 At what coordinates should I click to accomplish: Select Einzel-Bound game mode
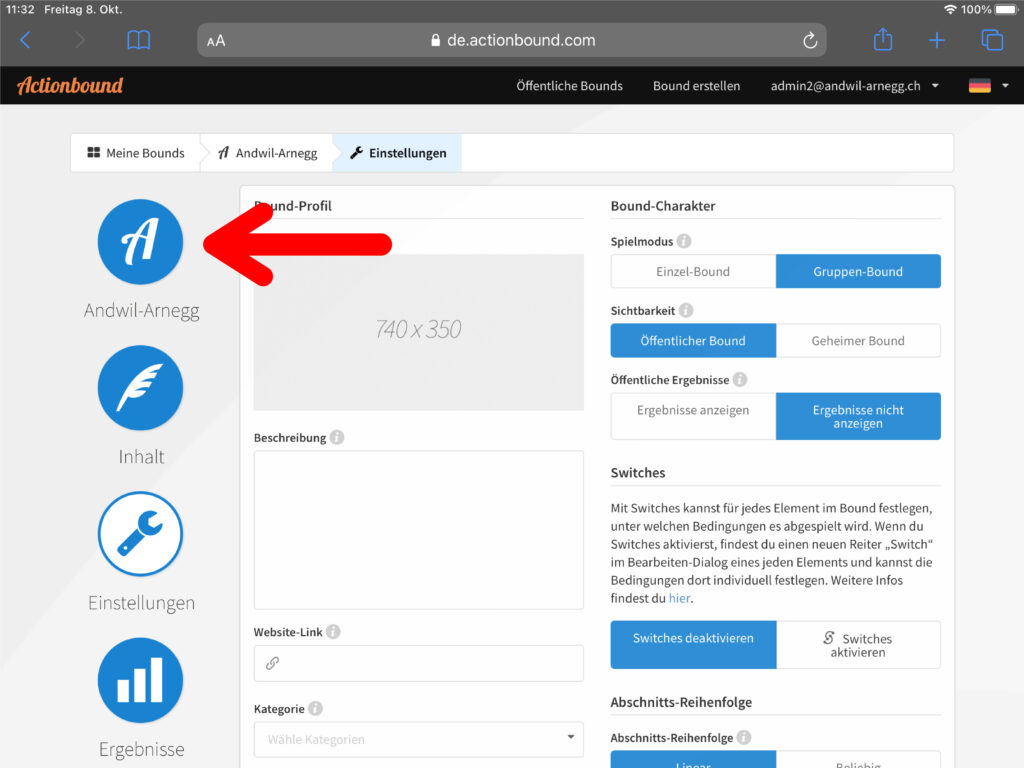coord(693,272)
